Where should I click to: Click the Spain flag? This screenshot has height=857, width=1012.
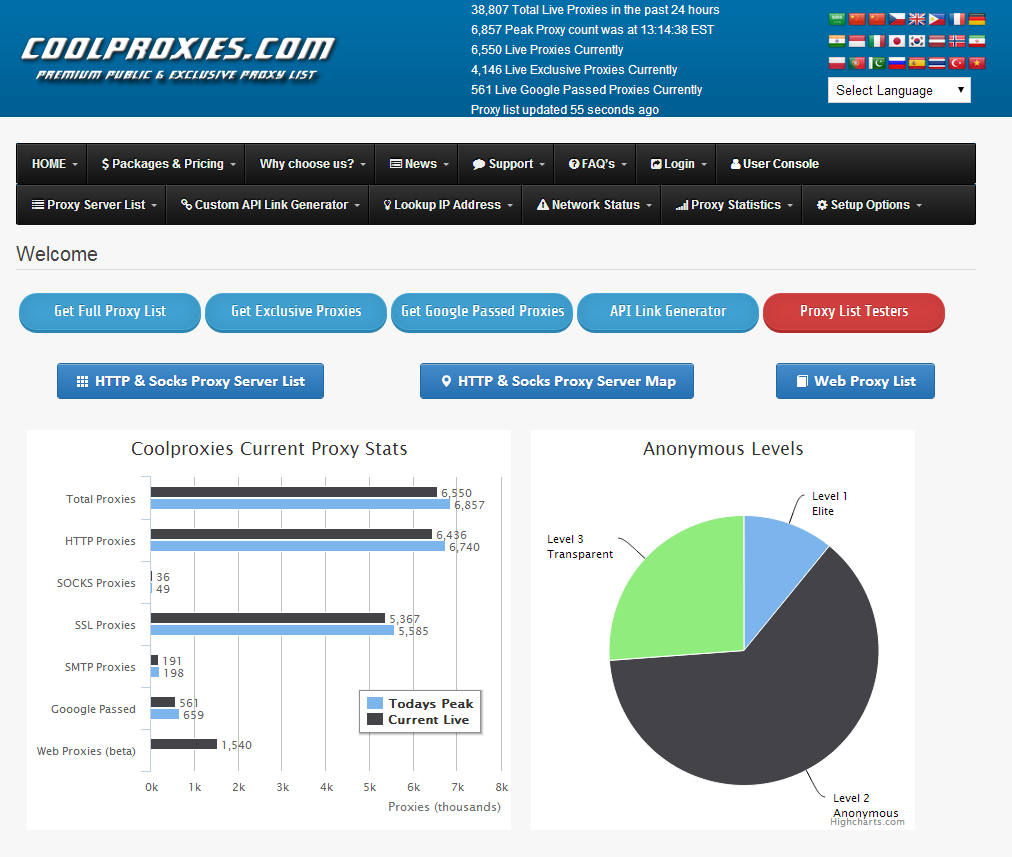(917, 63)
